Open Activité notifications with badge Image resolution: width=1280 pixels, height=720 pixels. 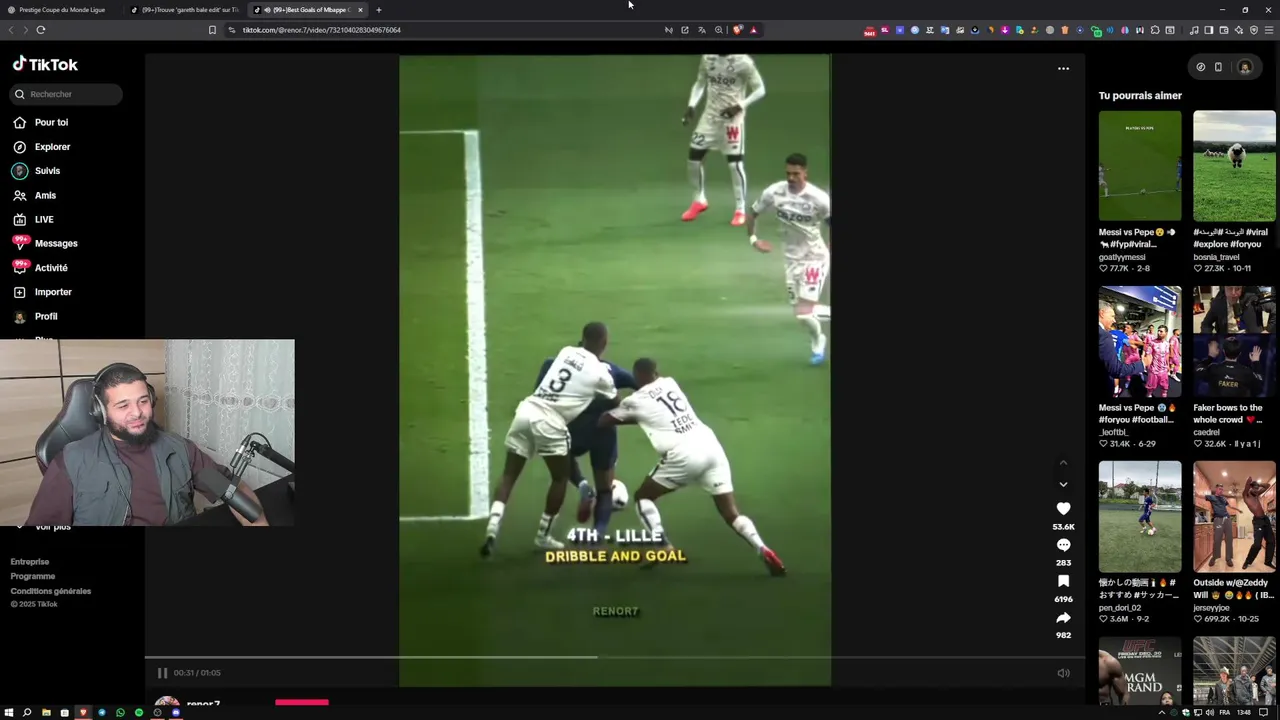(x=19, y=267)
